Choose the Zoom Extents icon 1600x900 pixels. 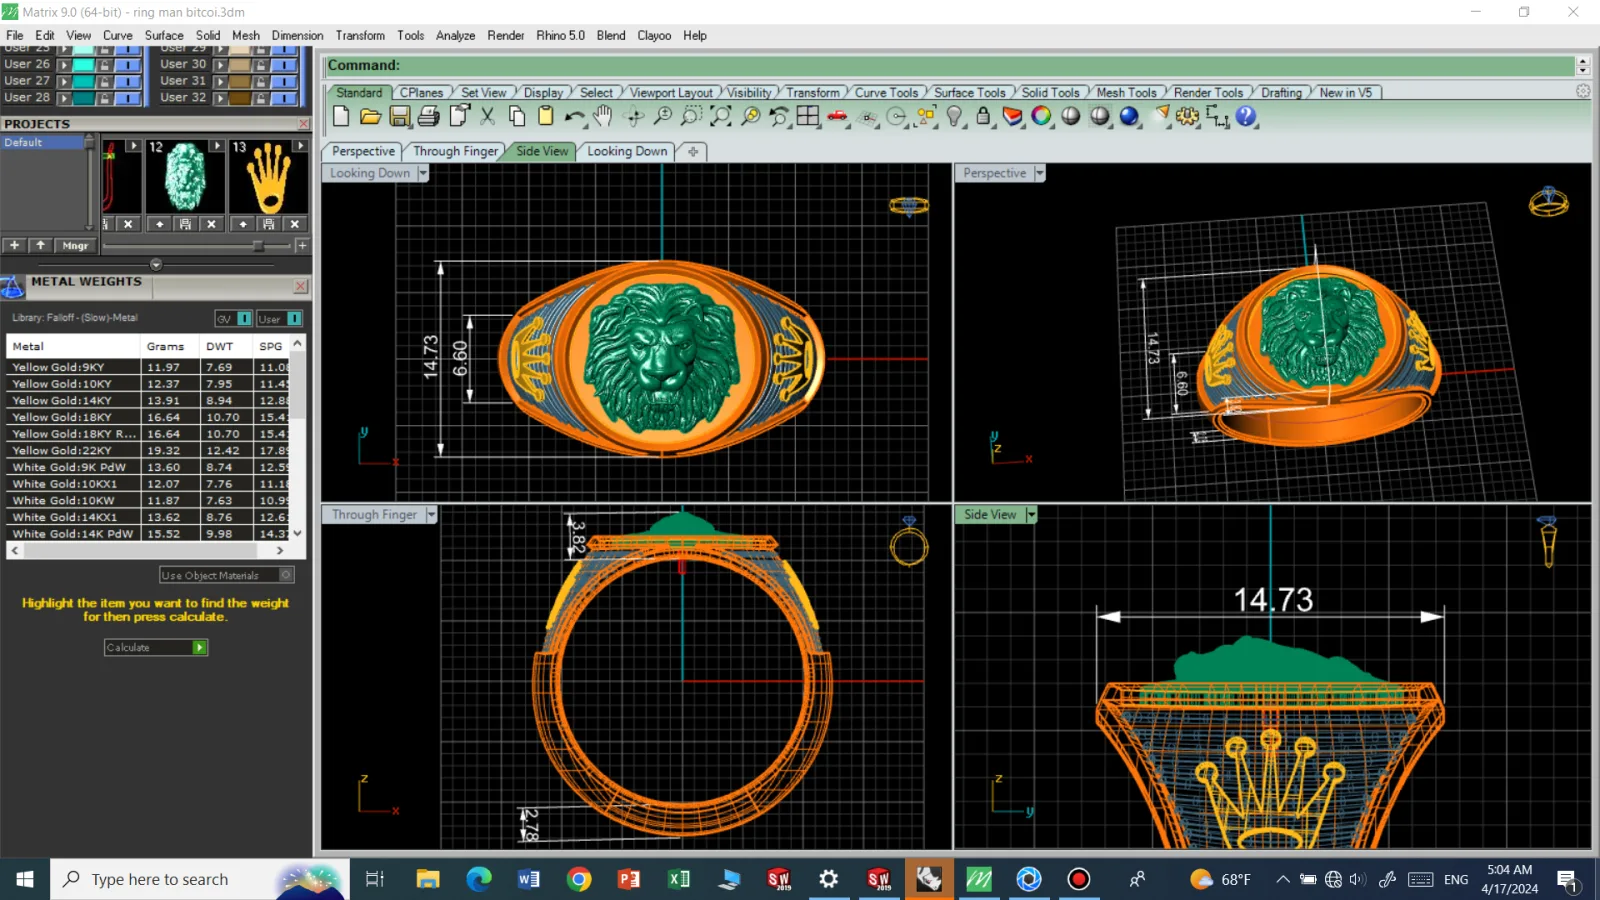720,116
